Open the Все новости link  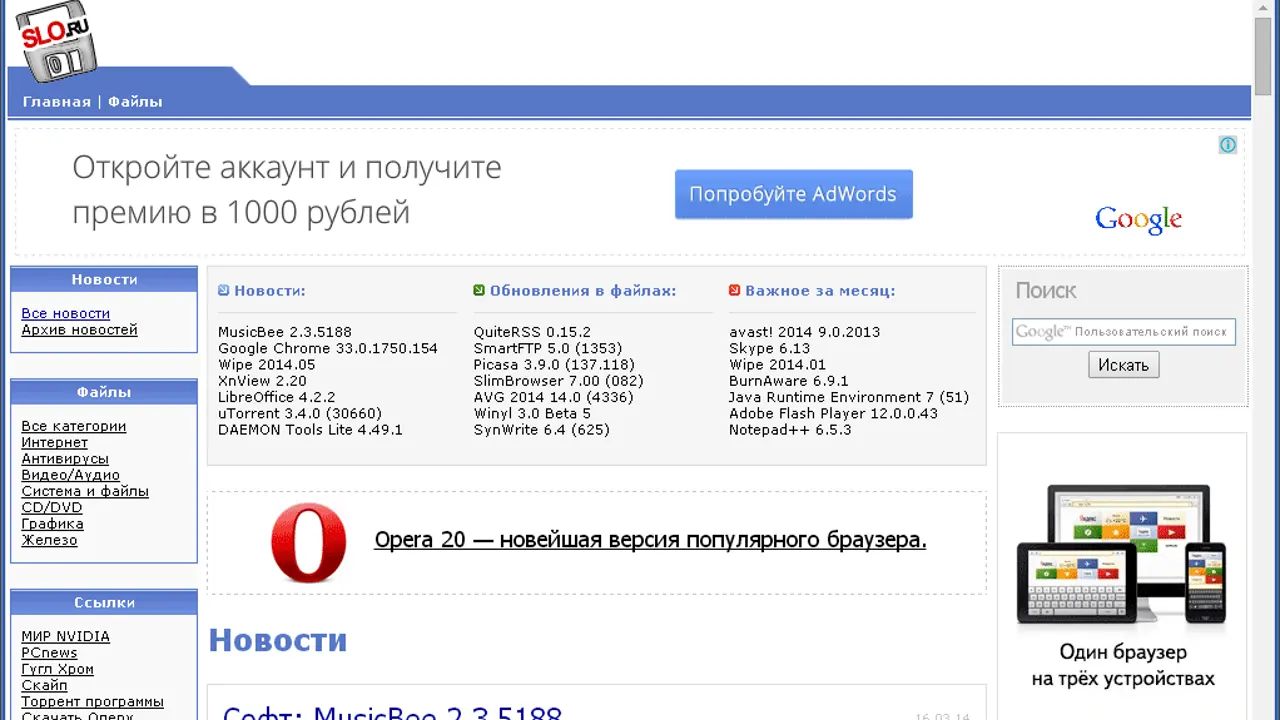(66, 314)
